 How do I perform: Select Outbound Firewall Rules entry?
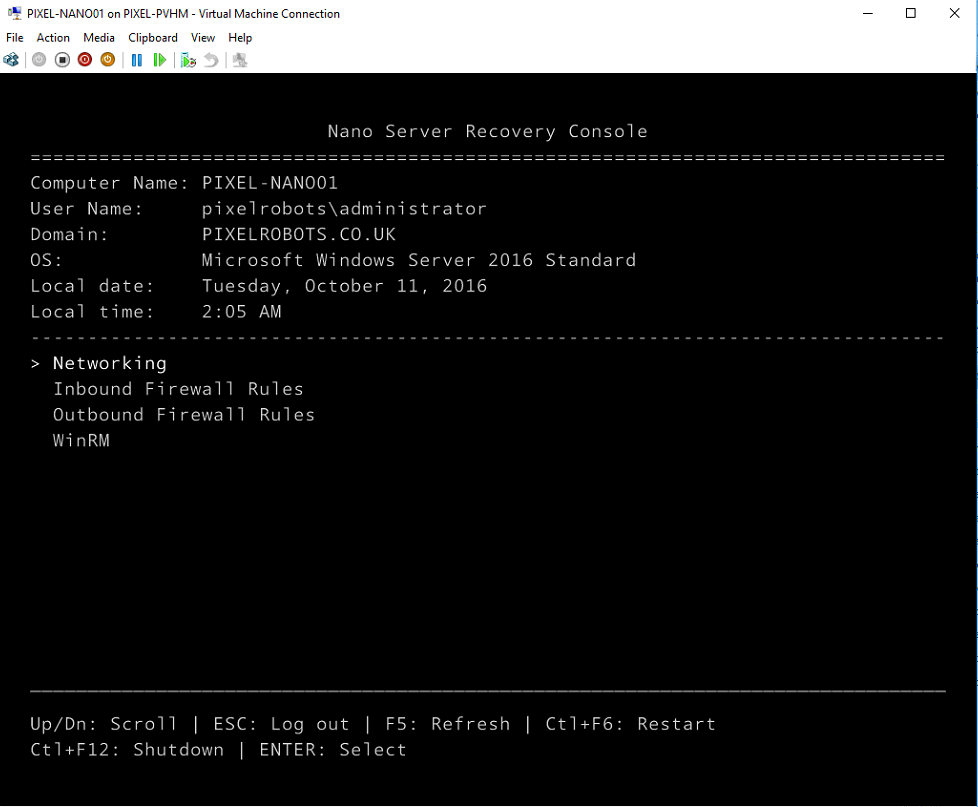pyautogui.click(x=183, y=415)
